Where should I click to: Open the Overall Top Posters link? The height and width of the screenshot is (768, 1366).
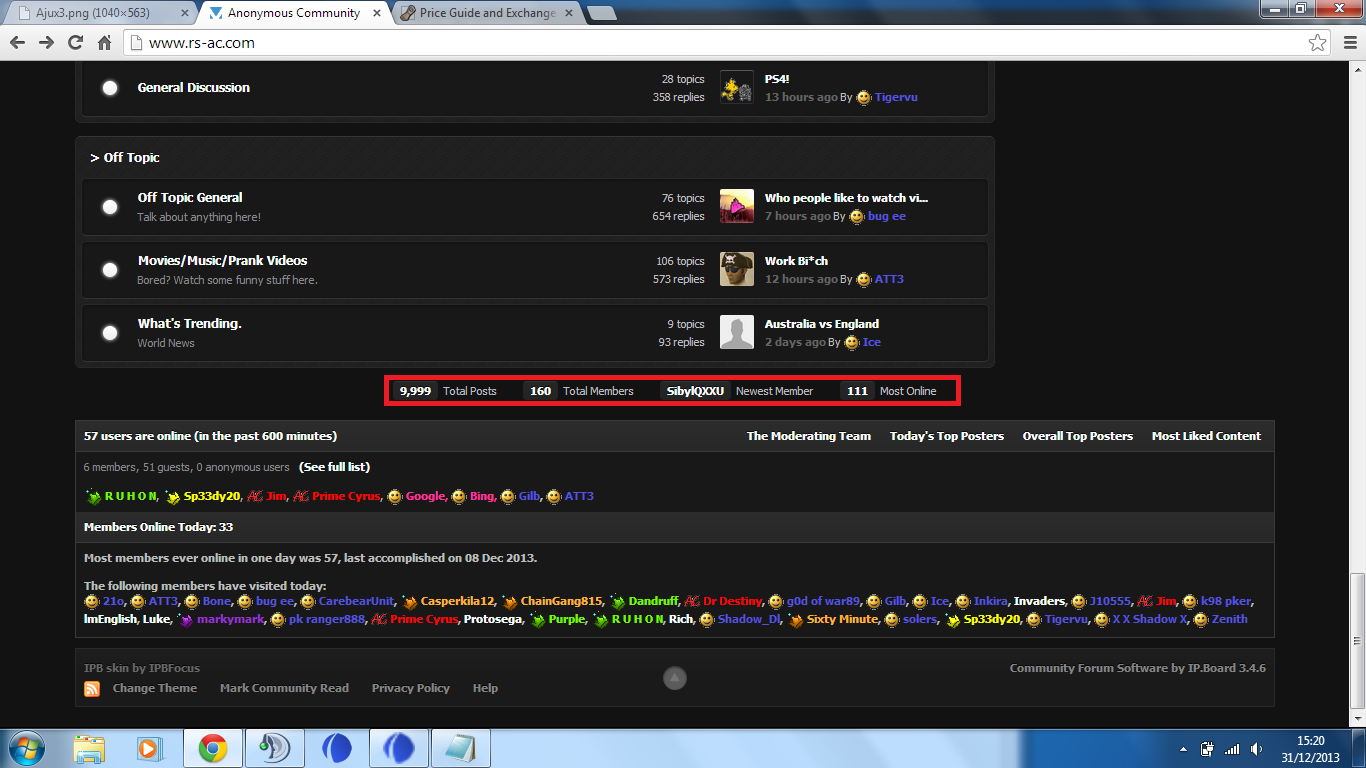tap(1077, 436)
